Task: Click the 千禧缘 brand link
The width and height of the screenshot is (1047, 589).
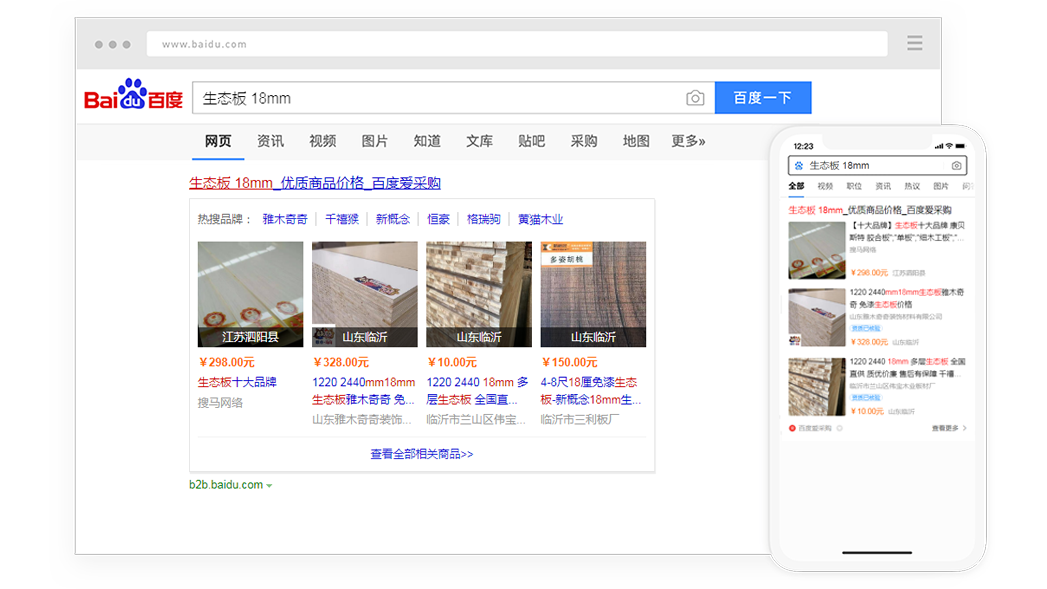Action: (342, 219)
